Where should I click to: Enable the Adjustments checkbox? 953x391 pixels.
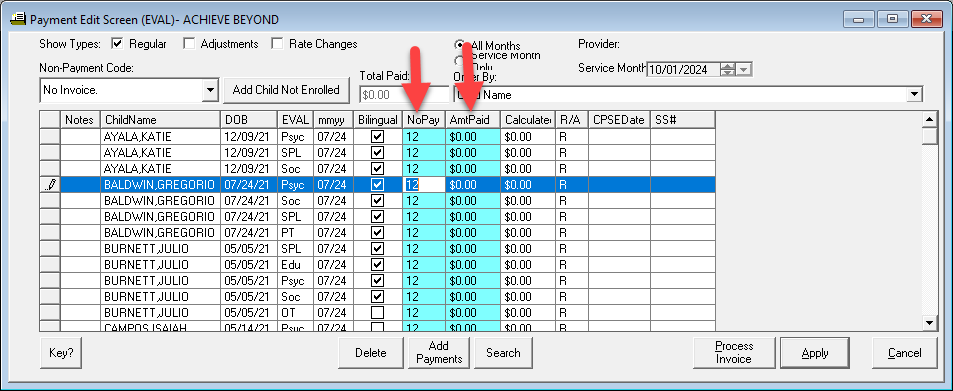click(x=190, y=44)
